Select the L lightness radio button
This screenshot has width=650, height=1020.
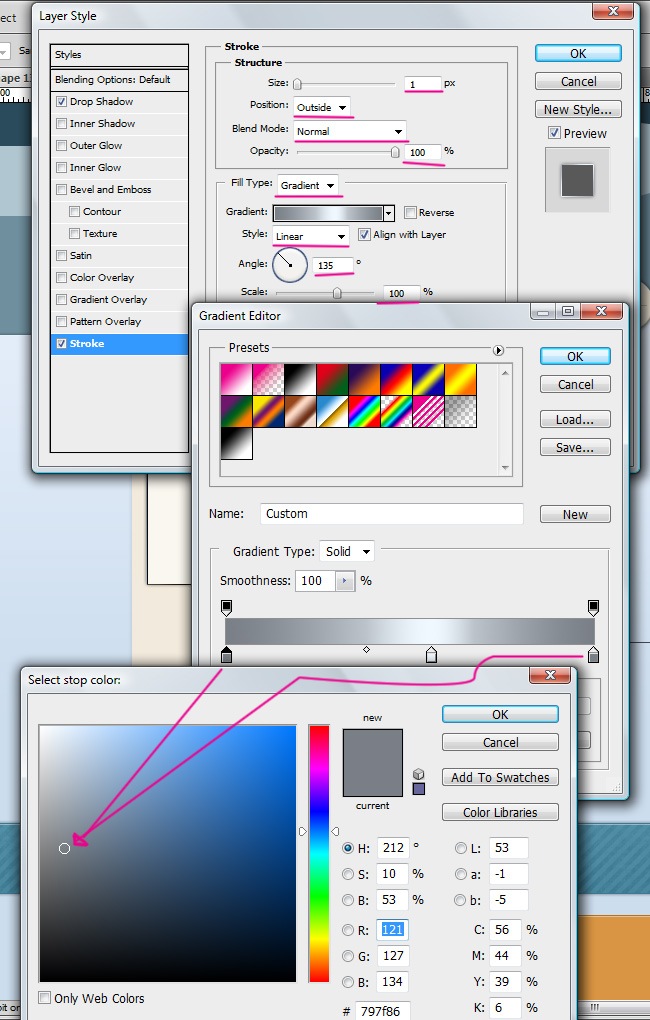(x=461, y=848)
